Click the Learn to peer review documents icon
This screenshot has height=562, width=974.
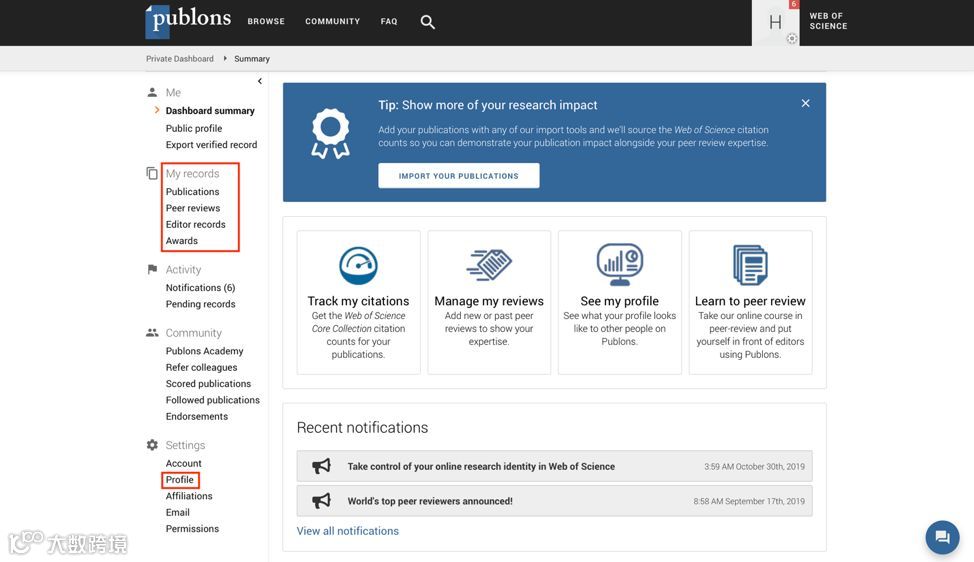(x=750, y=265)
